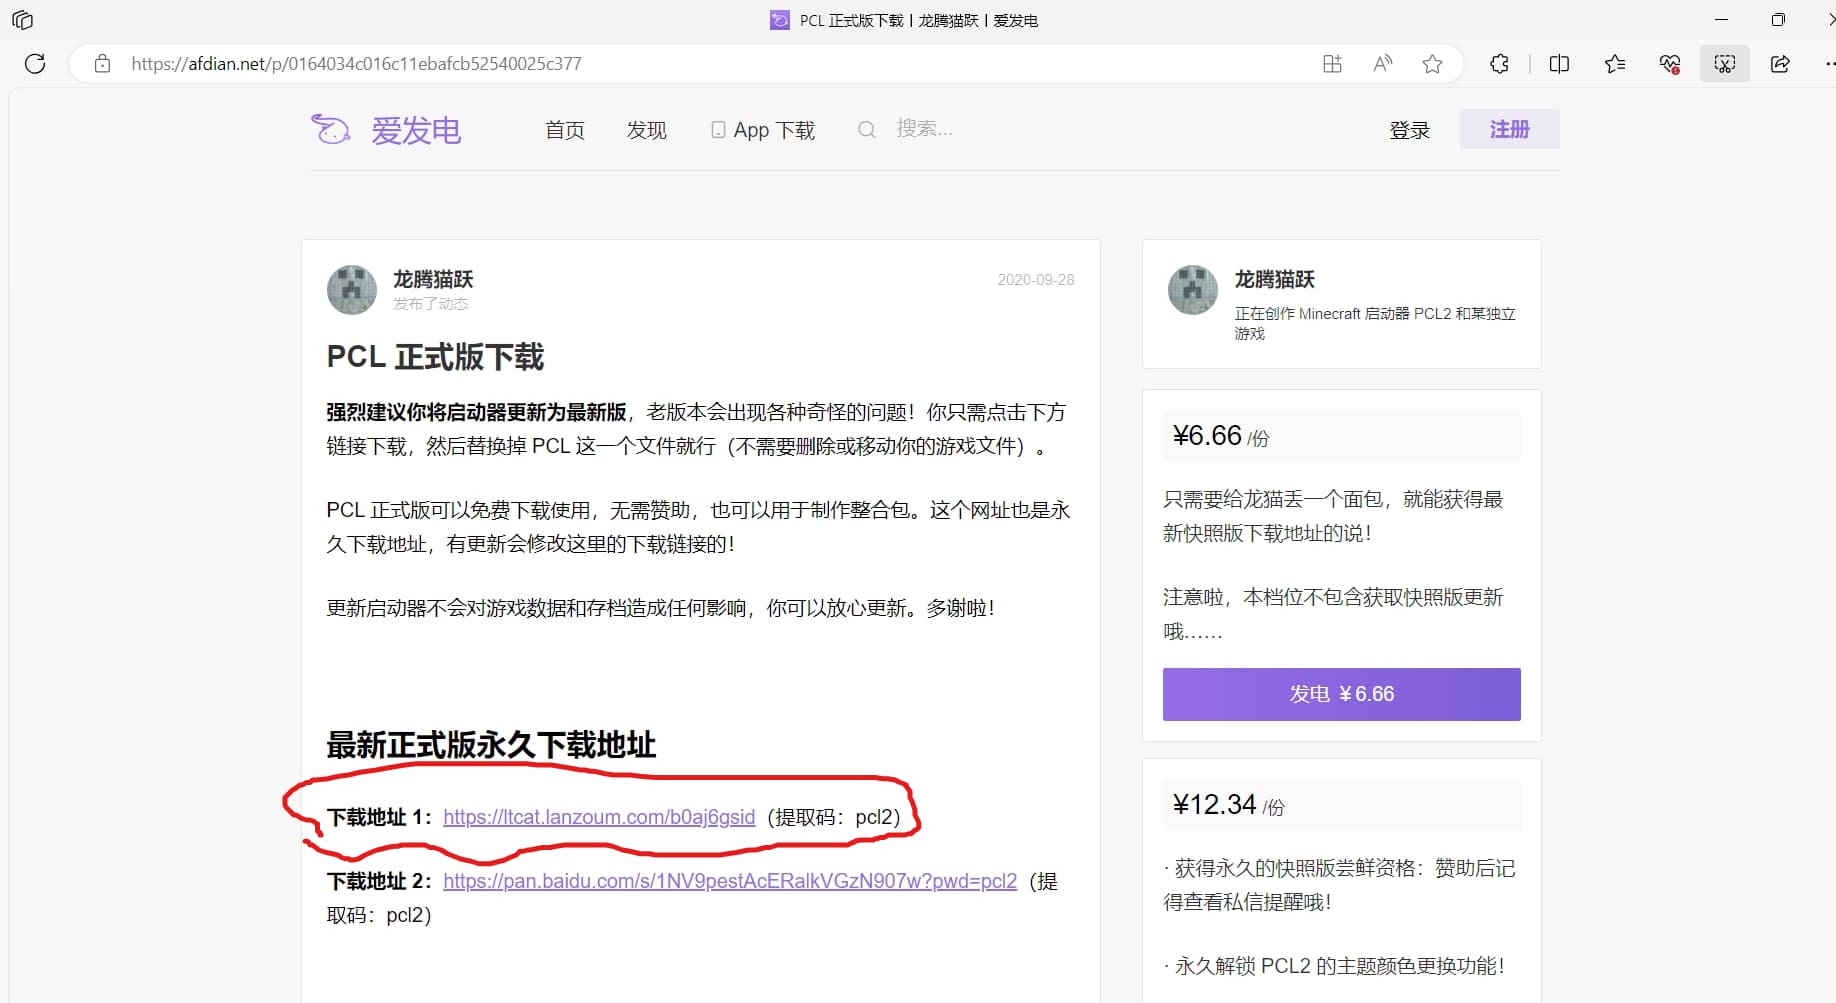Open the Share icon
Screen dimensions: 1836x1003
1779,63
